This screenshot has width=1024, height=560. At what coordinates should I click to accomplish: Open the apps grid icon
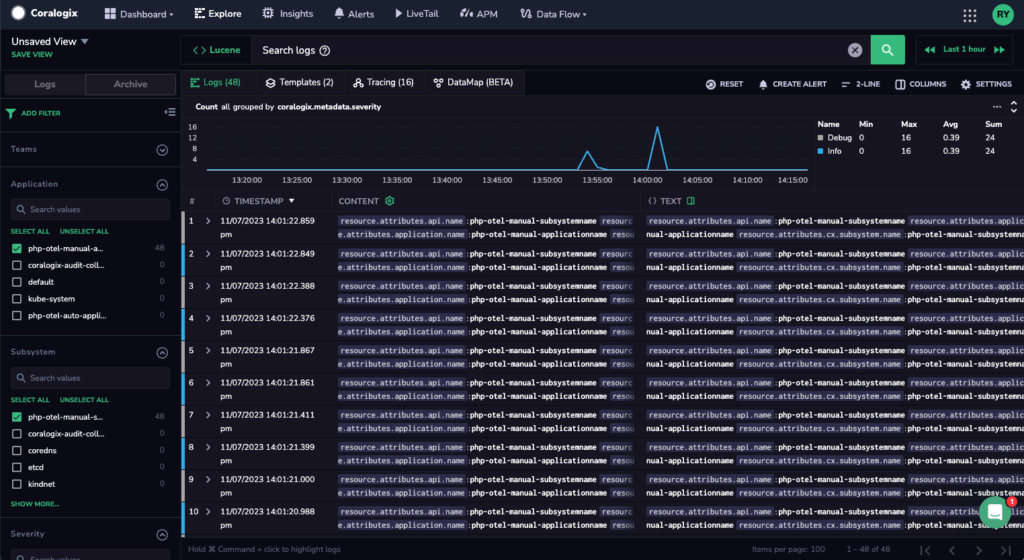[x=970, y=15]
